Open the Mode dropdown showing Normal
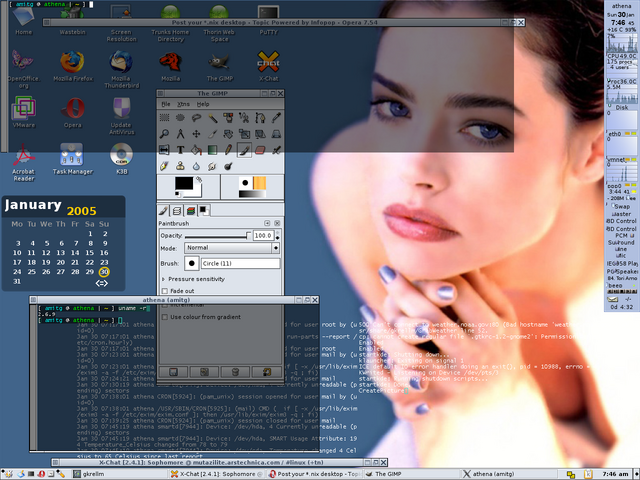 (x=232, y=248)
